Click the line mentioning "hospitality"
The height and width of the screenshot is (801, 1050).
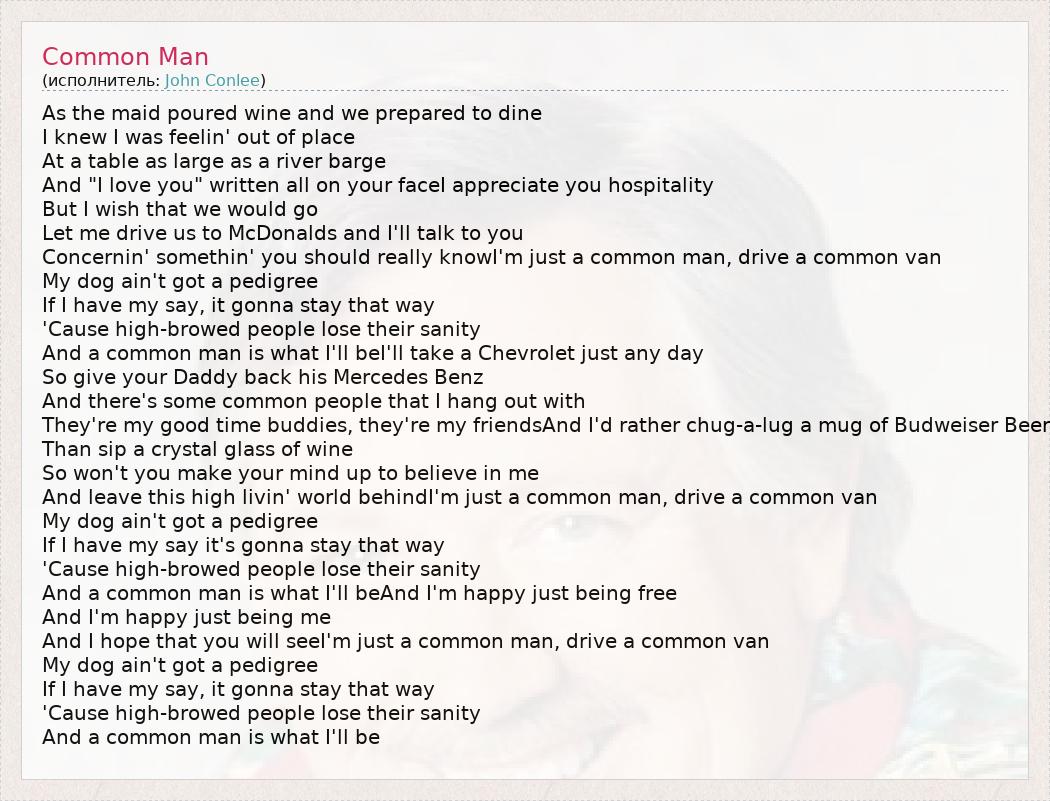(377, 185)
